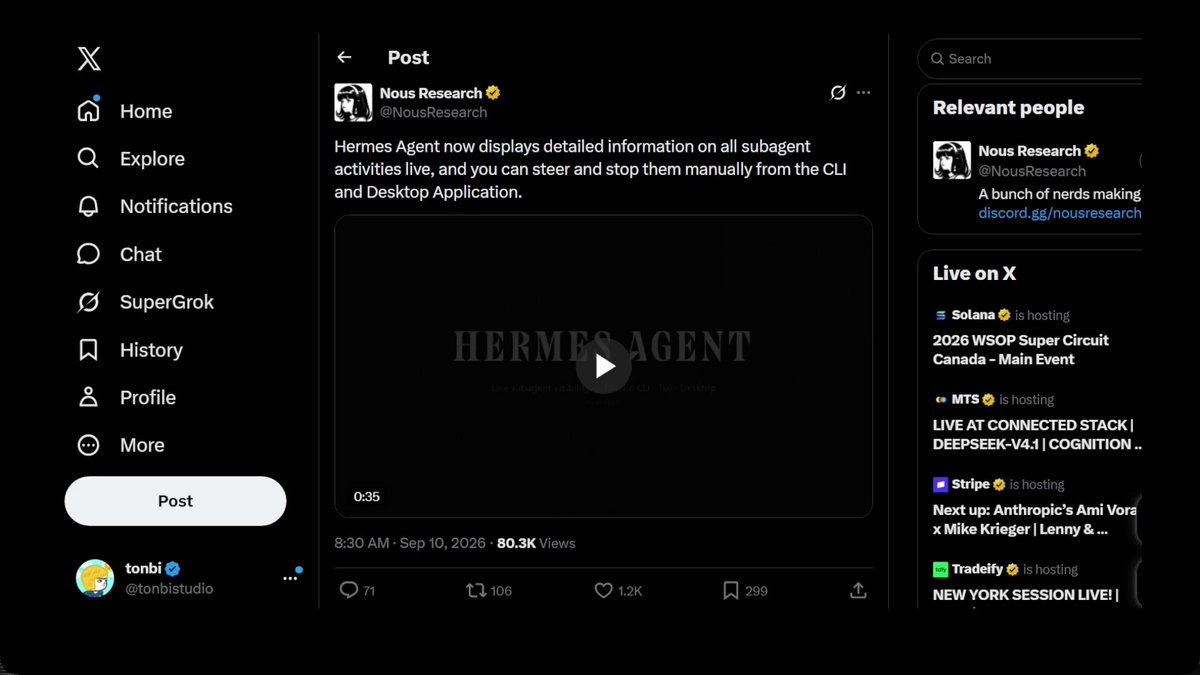
Task: Click the SuperGrok slash-circle icon
Action: pos(89,302)
